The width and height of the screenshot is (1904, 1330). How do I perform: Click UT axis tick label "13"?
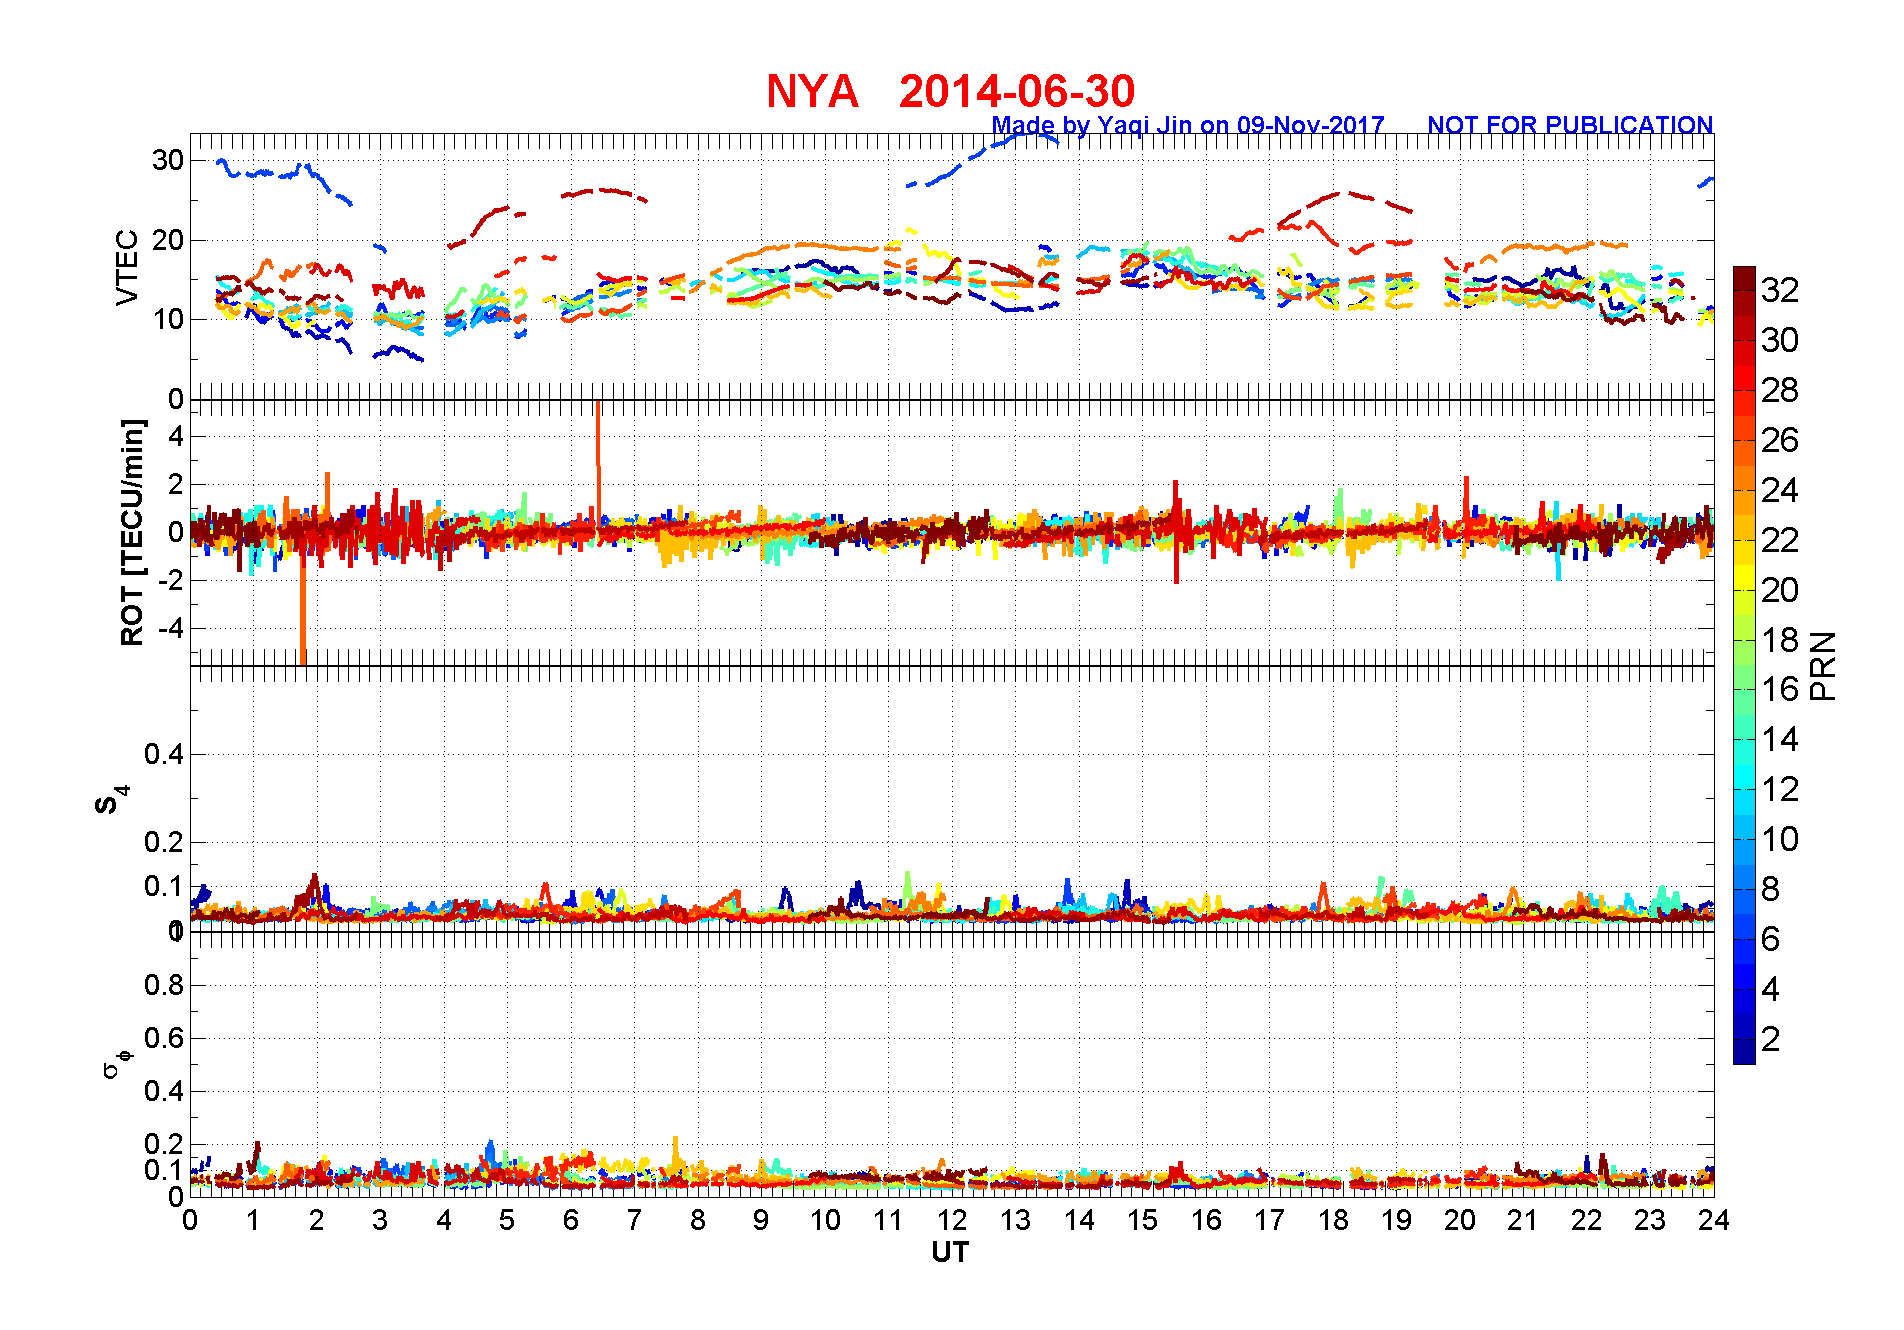coord(1015,1220)
